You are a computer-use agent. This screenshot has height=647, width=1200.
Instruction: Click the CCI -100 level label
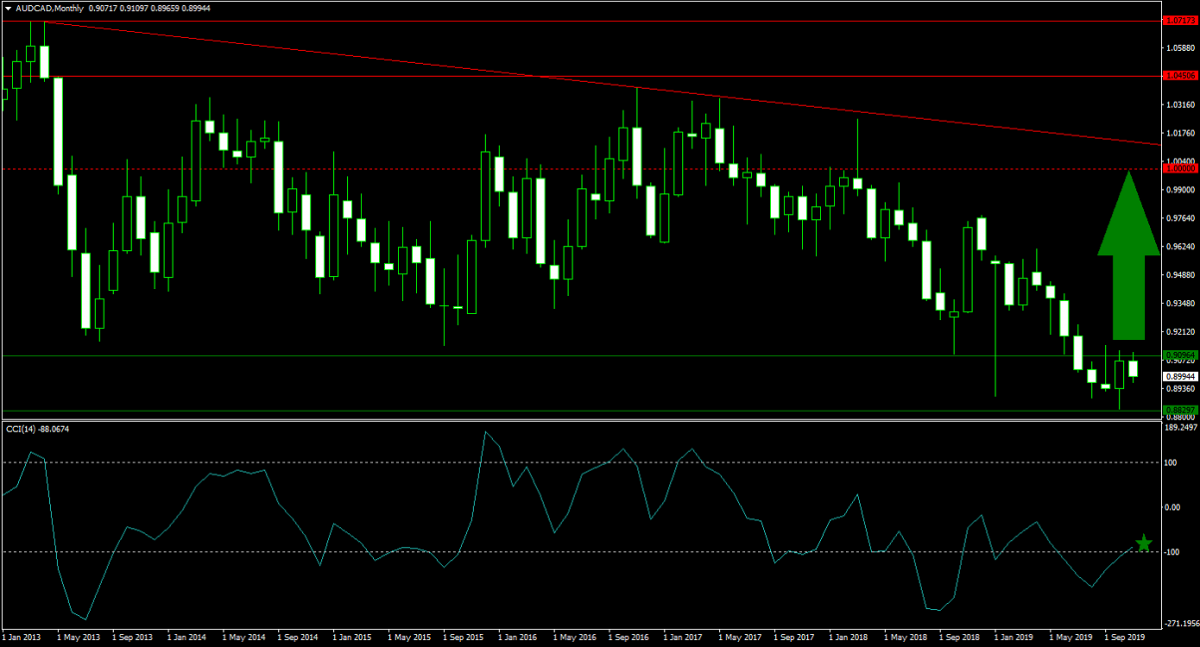click(x=1173, y=552)
